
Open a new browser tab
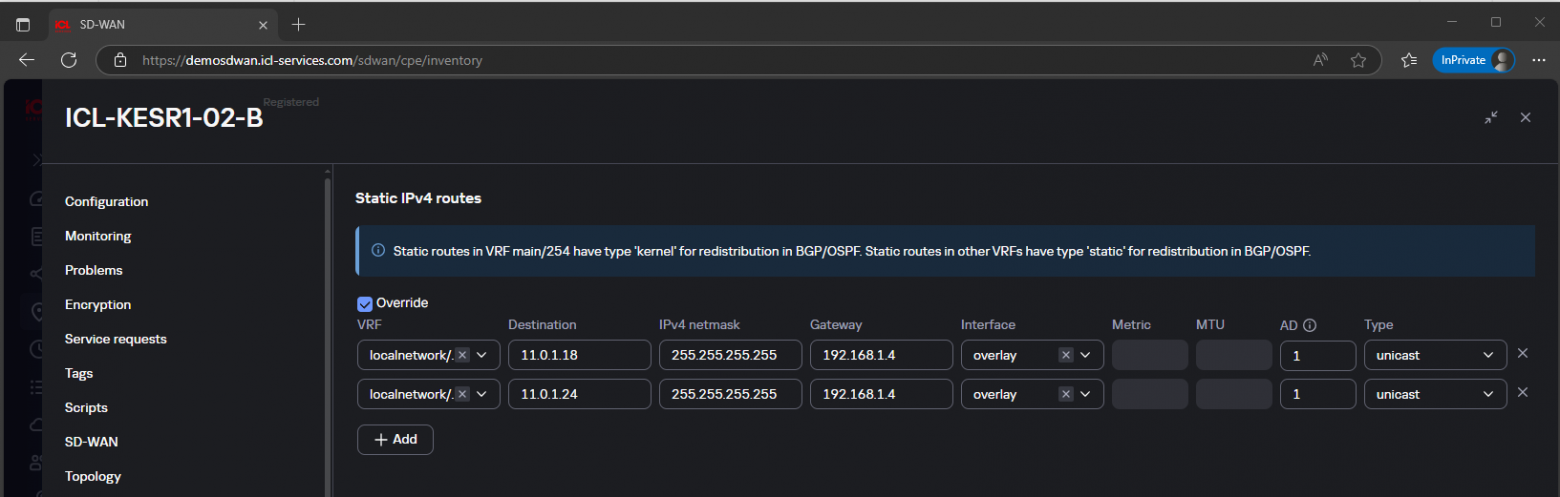298,24
